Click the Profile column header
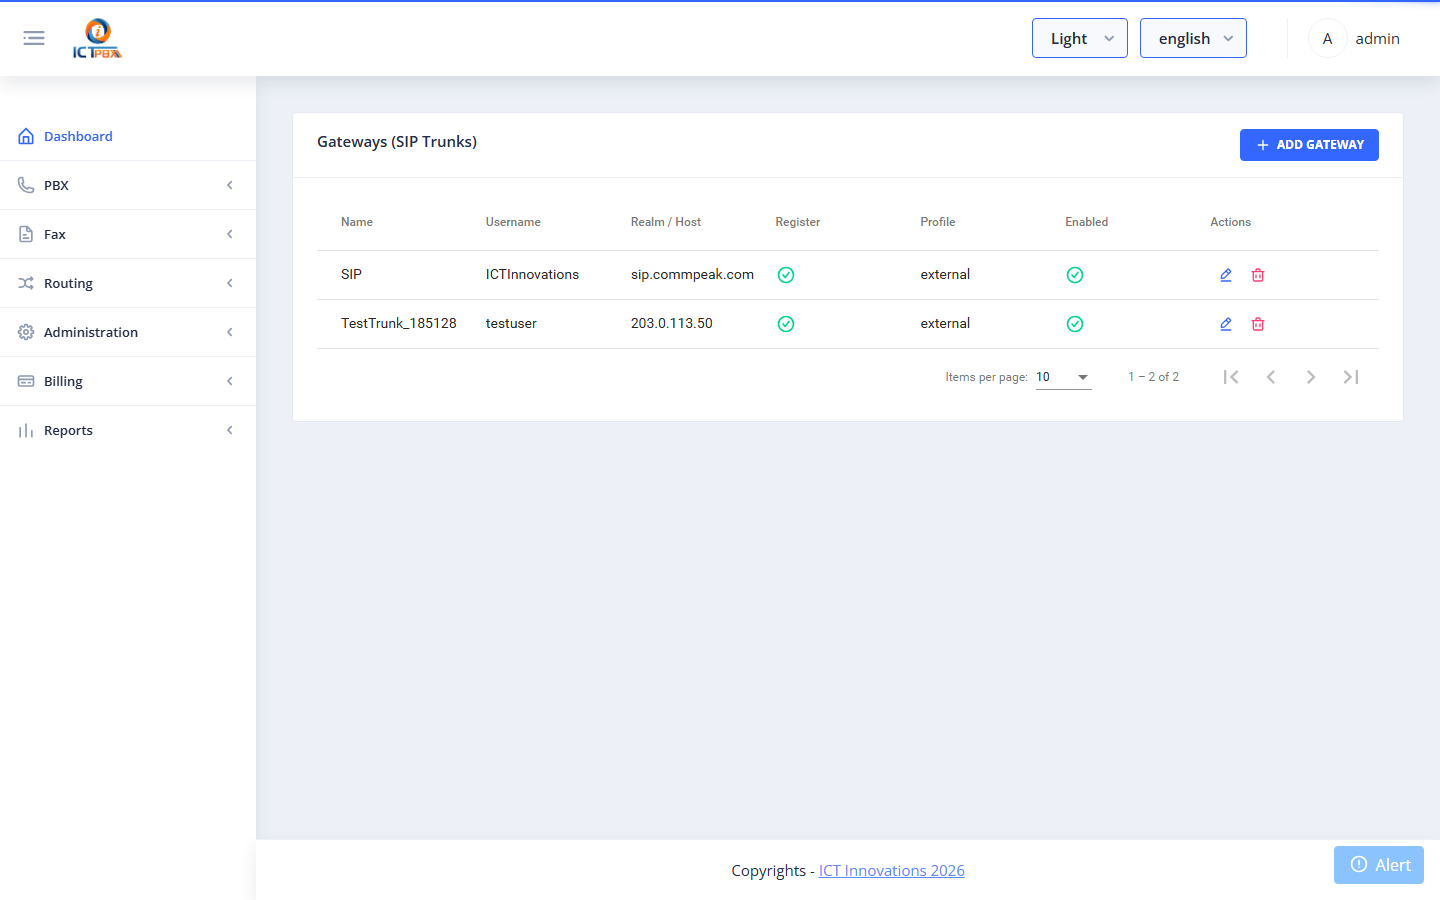The width and height of the screenshot is (1440, 900). pos(938,222)
